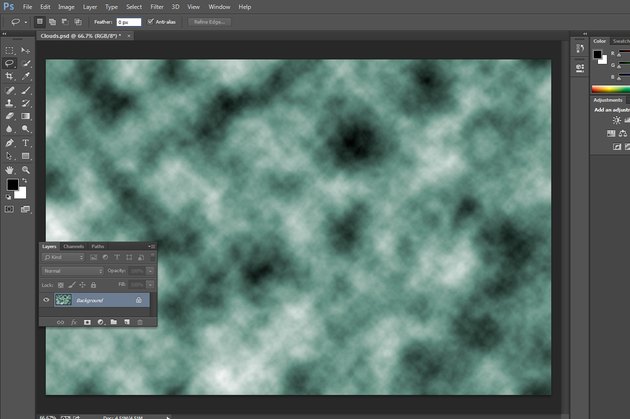The width and height of the screenshot is (630, 419).
Task: Open the Properties panel icon
Action: click(580, 67)
